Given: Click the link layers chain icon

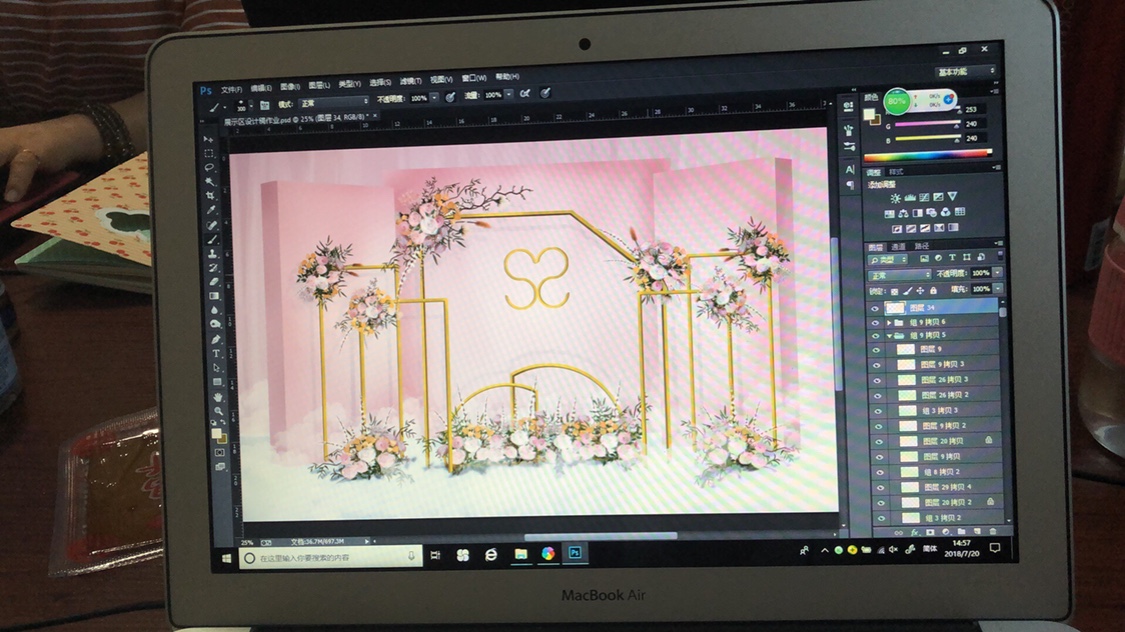Looking at the screenshot, I should pyautogui.click(x=898, y=532).
